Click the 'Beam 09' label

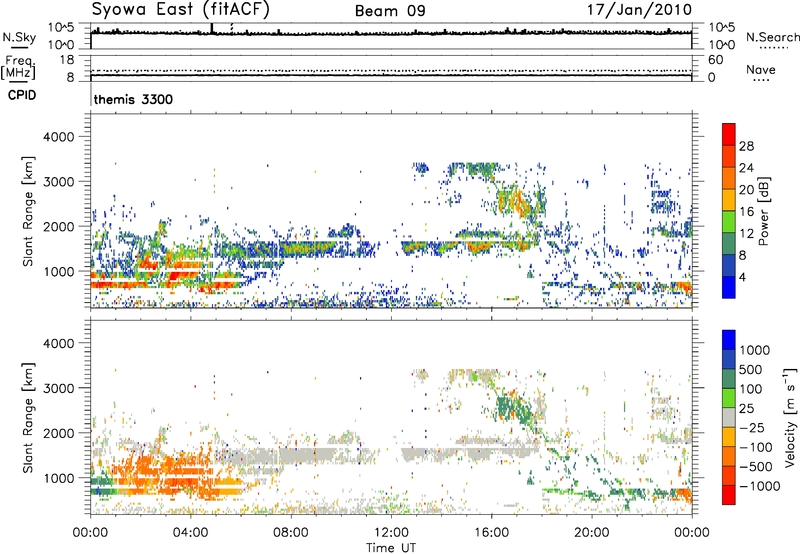pyautogui.click(x=390, y=11)
